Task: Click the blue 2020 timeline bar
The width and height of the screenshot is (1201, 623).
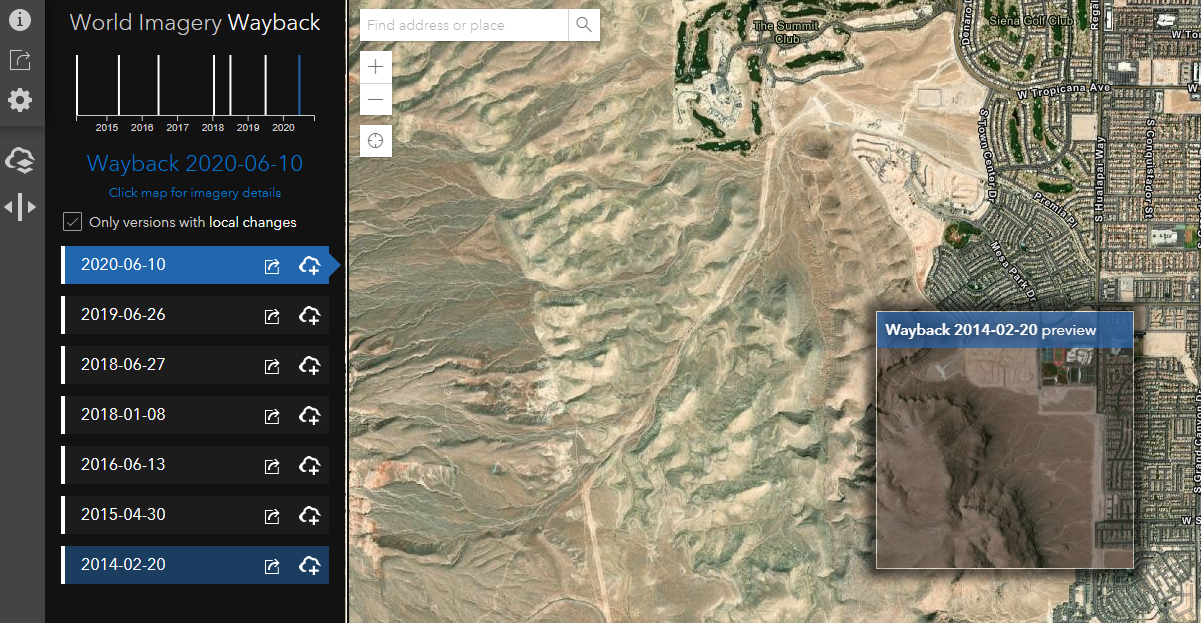Action: click(299, 85)
